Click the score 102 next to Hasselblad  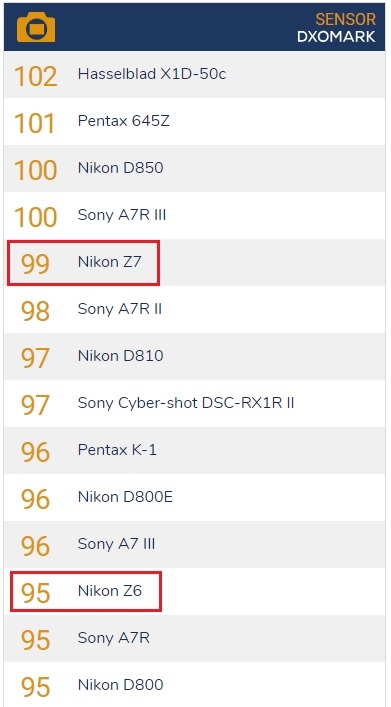click(x=36, y=76)
